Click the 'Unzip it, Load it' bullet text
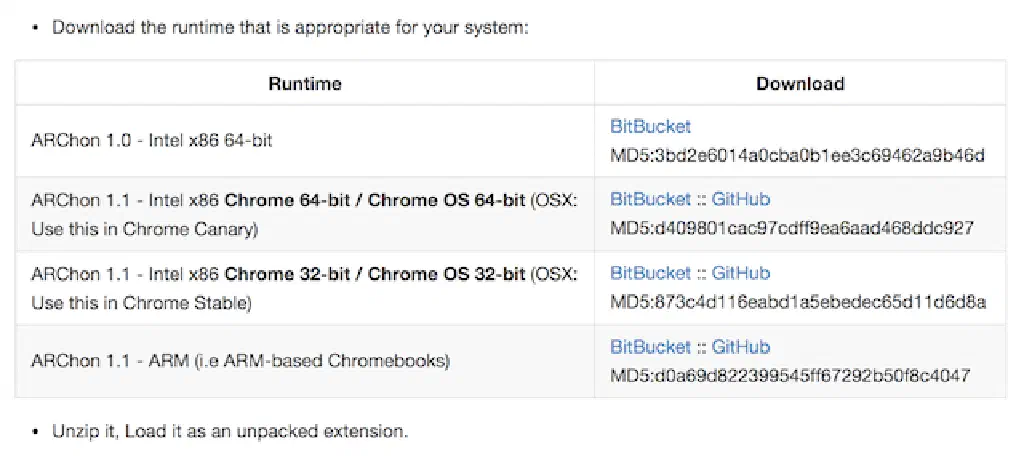Screen dimensions: 1024x456 click(230, 432)
